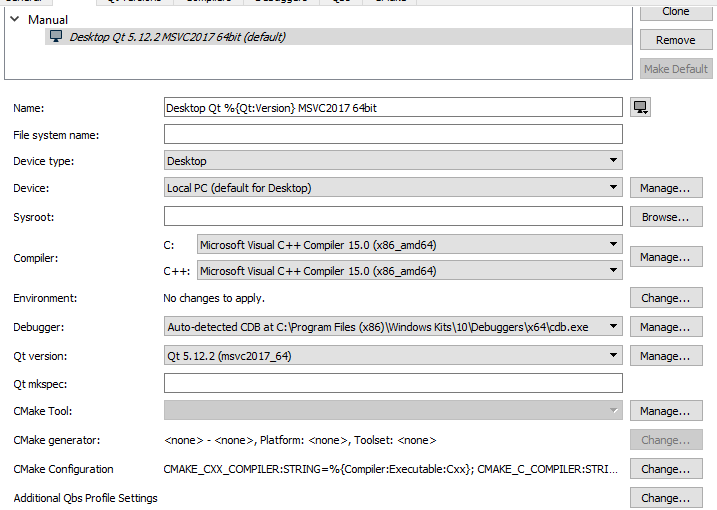This screenshot has width=717, height=510.
Task: Click the monitor icon of Desktop Qt kit row
Action: [56, 37]
